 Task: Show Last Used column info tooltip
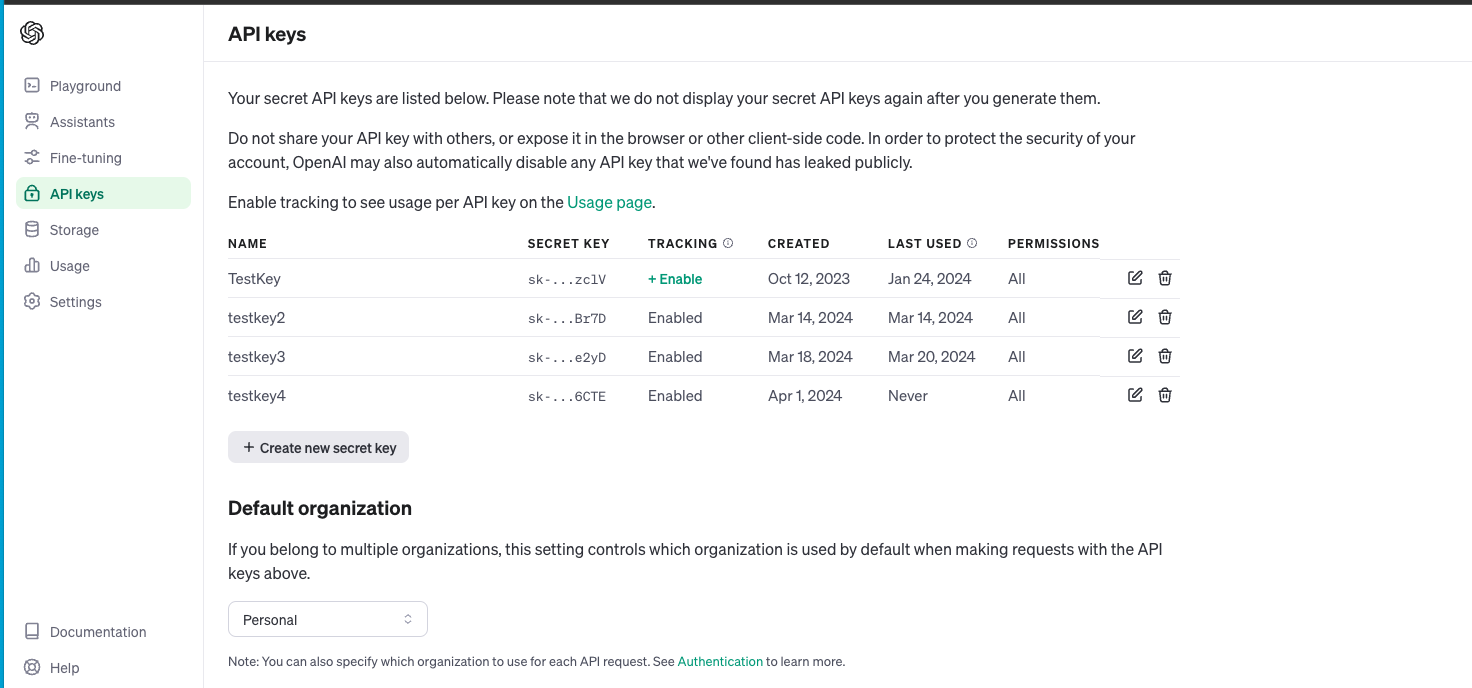pyautogui.click(x=972, y=243)
